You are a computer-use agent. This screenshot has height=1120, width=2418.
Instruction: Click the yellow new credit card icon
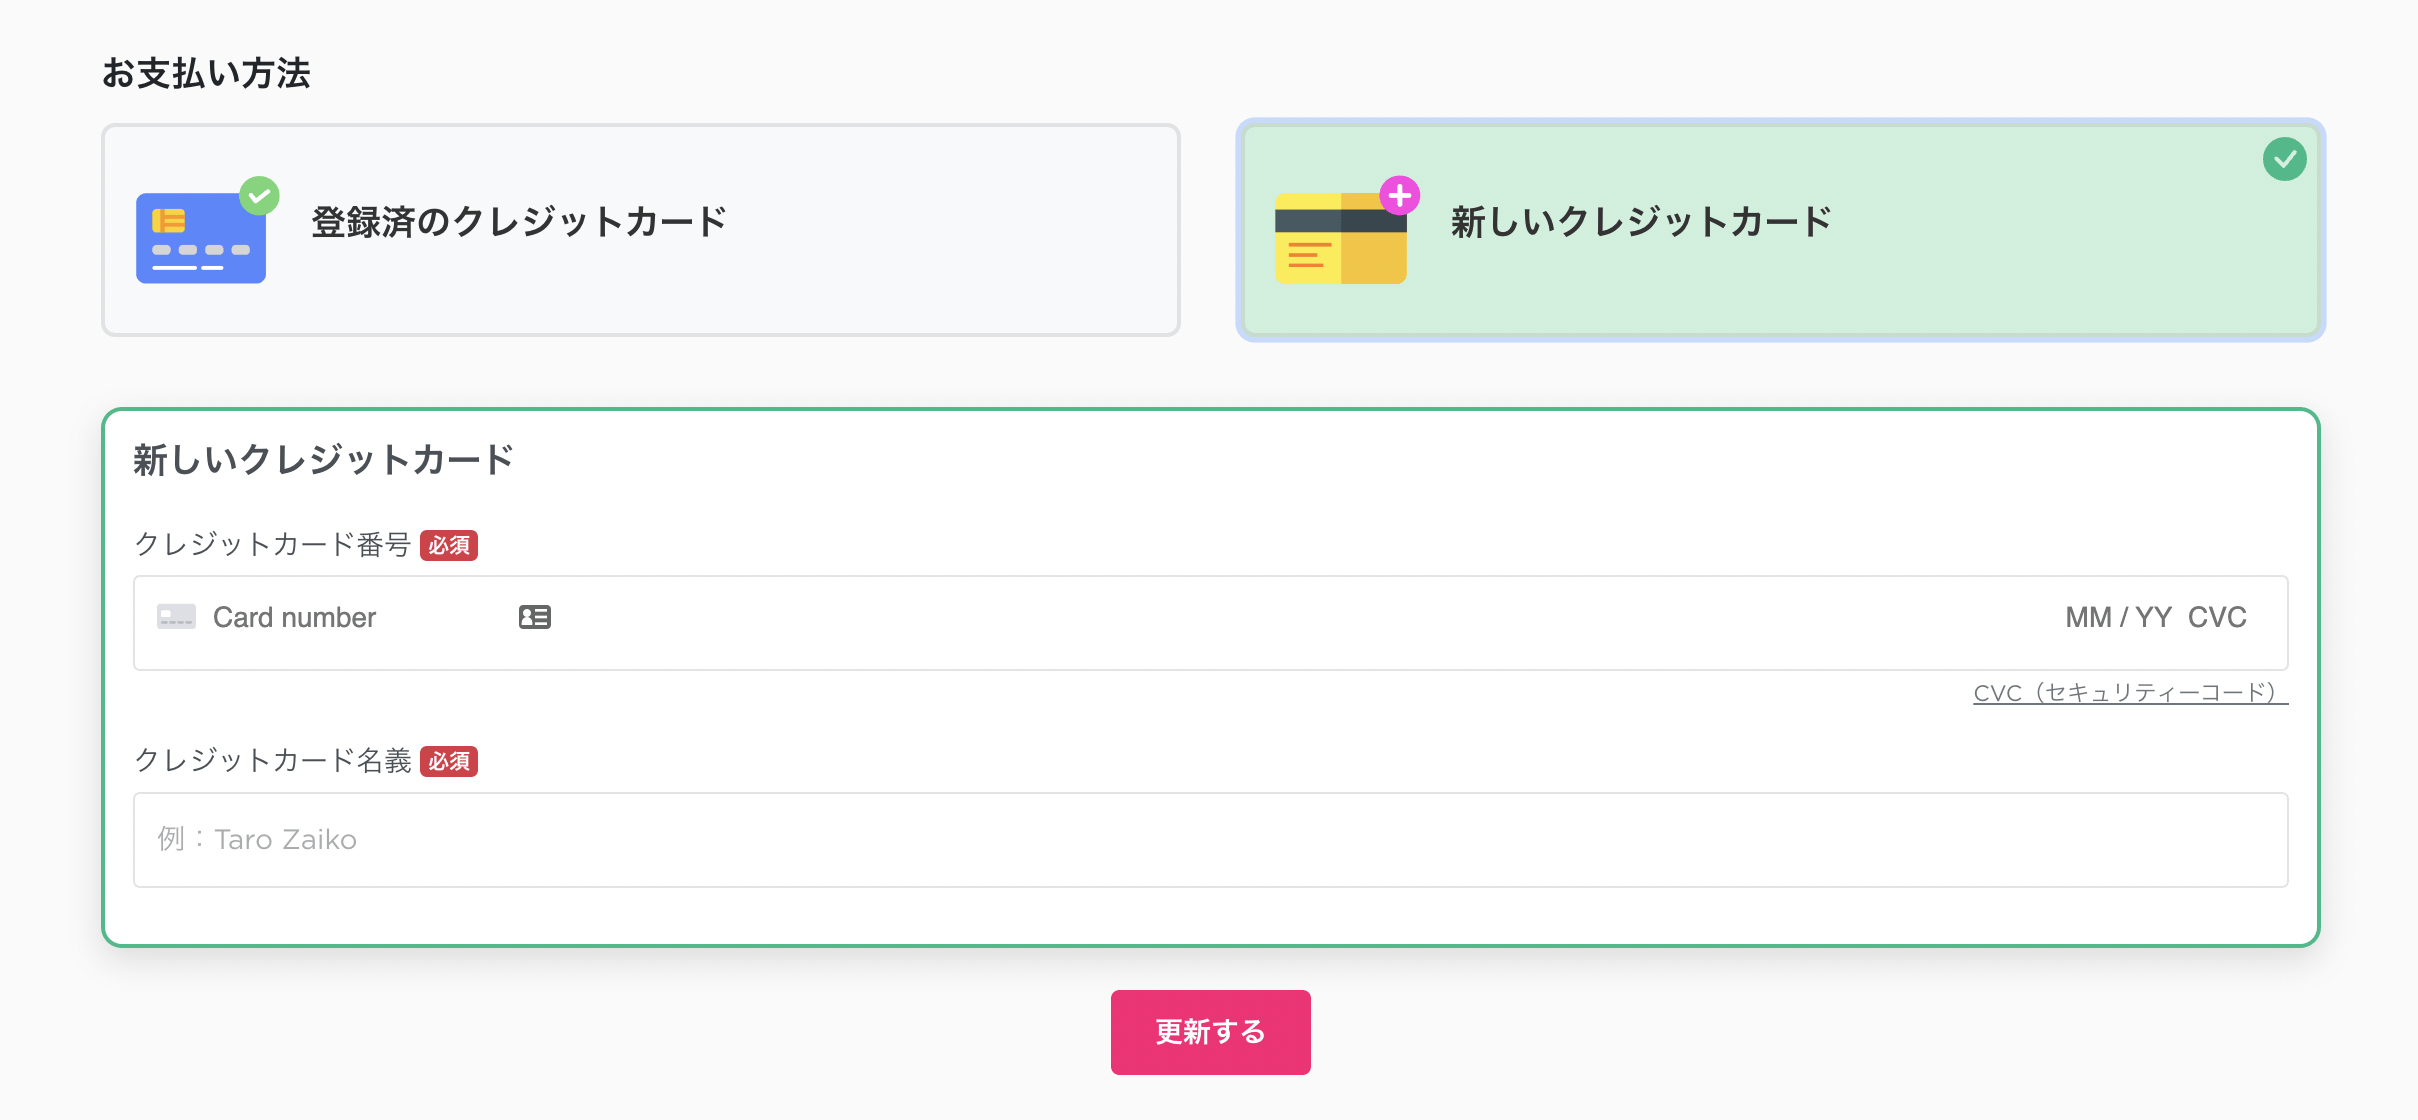1340,238
